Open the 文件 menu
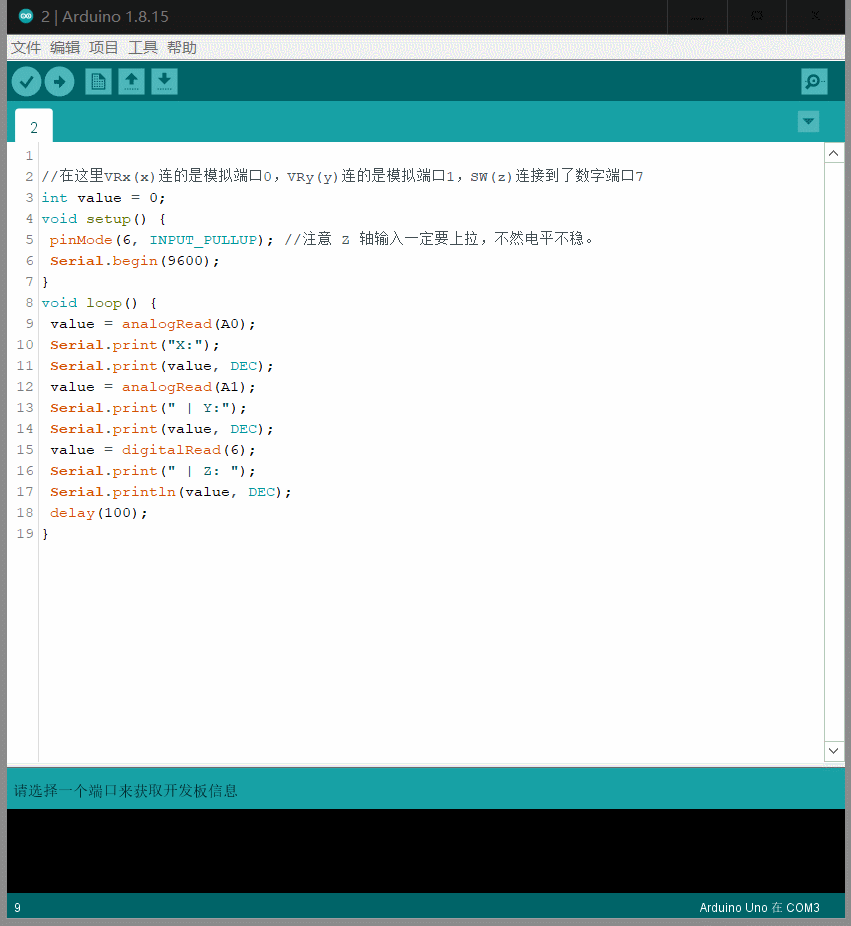 [x=26, y=47]
